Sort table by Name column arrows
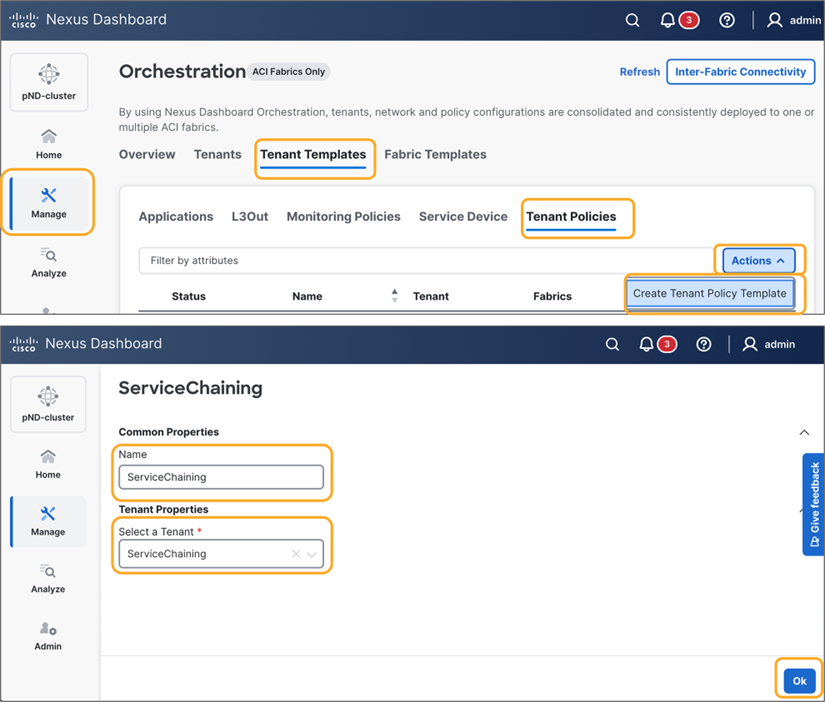 point(395,296)
